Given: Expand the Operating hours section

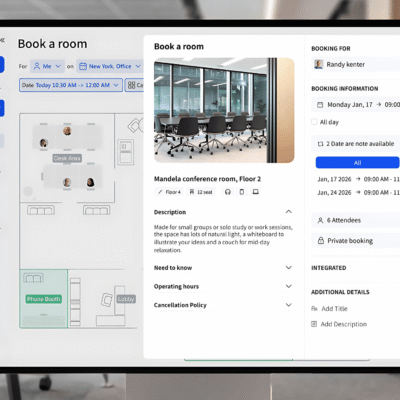Looking at the screenshot, I should pyautogui.click(x=289, y=286).
